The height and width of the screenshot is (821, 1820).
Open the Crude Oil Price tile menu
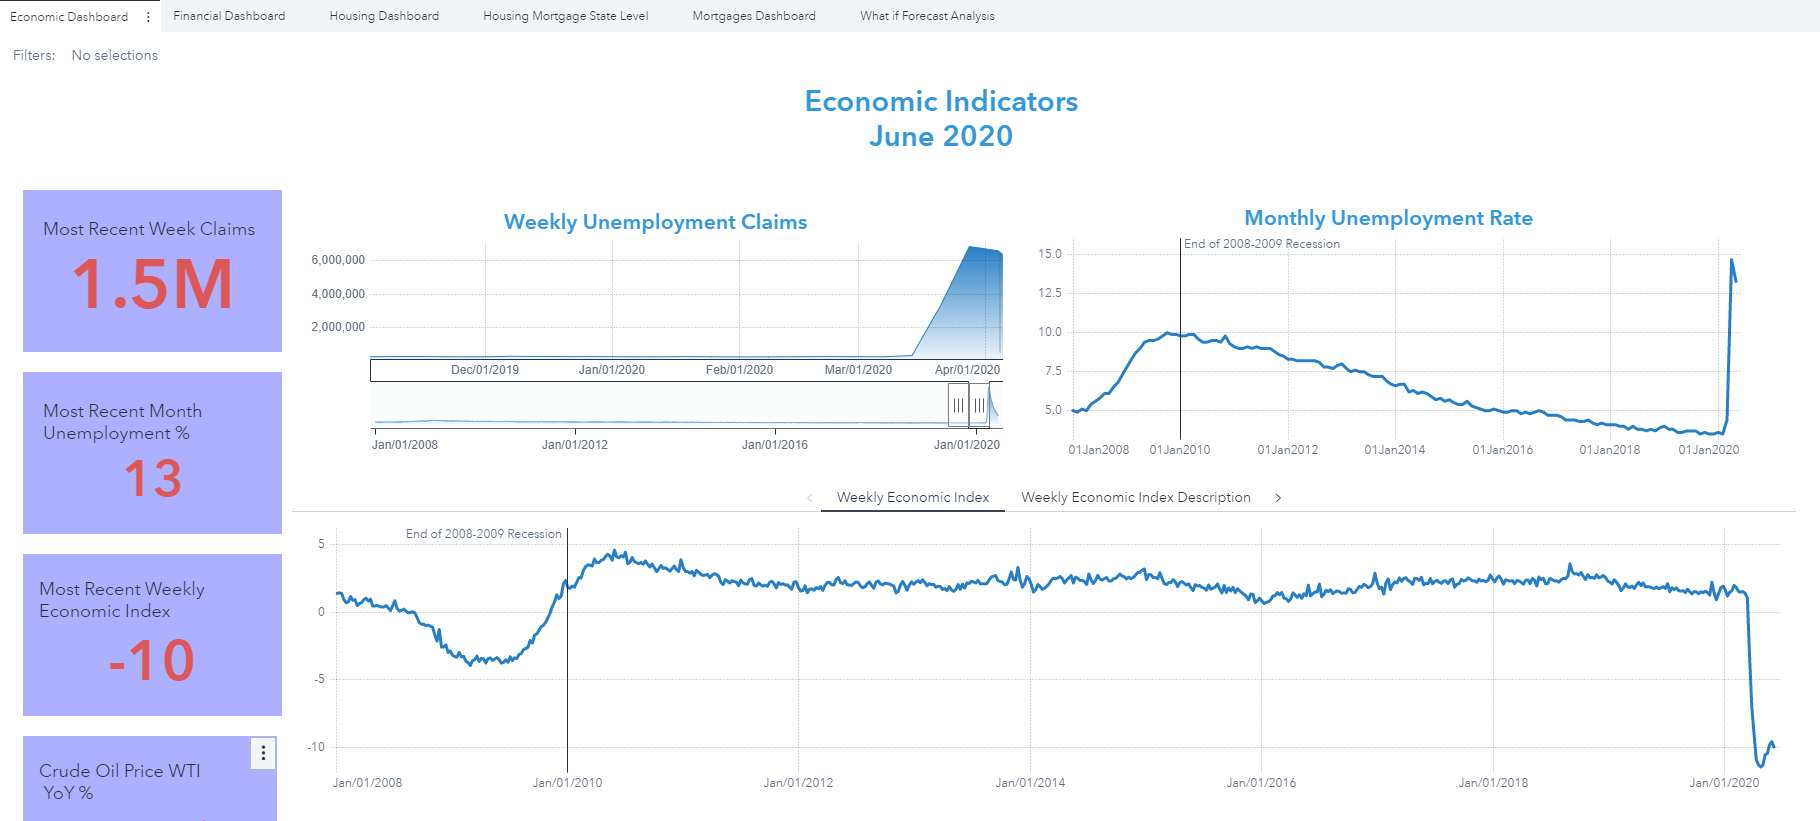point(263,753)
